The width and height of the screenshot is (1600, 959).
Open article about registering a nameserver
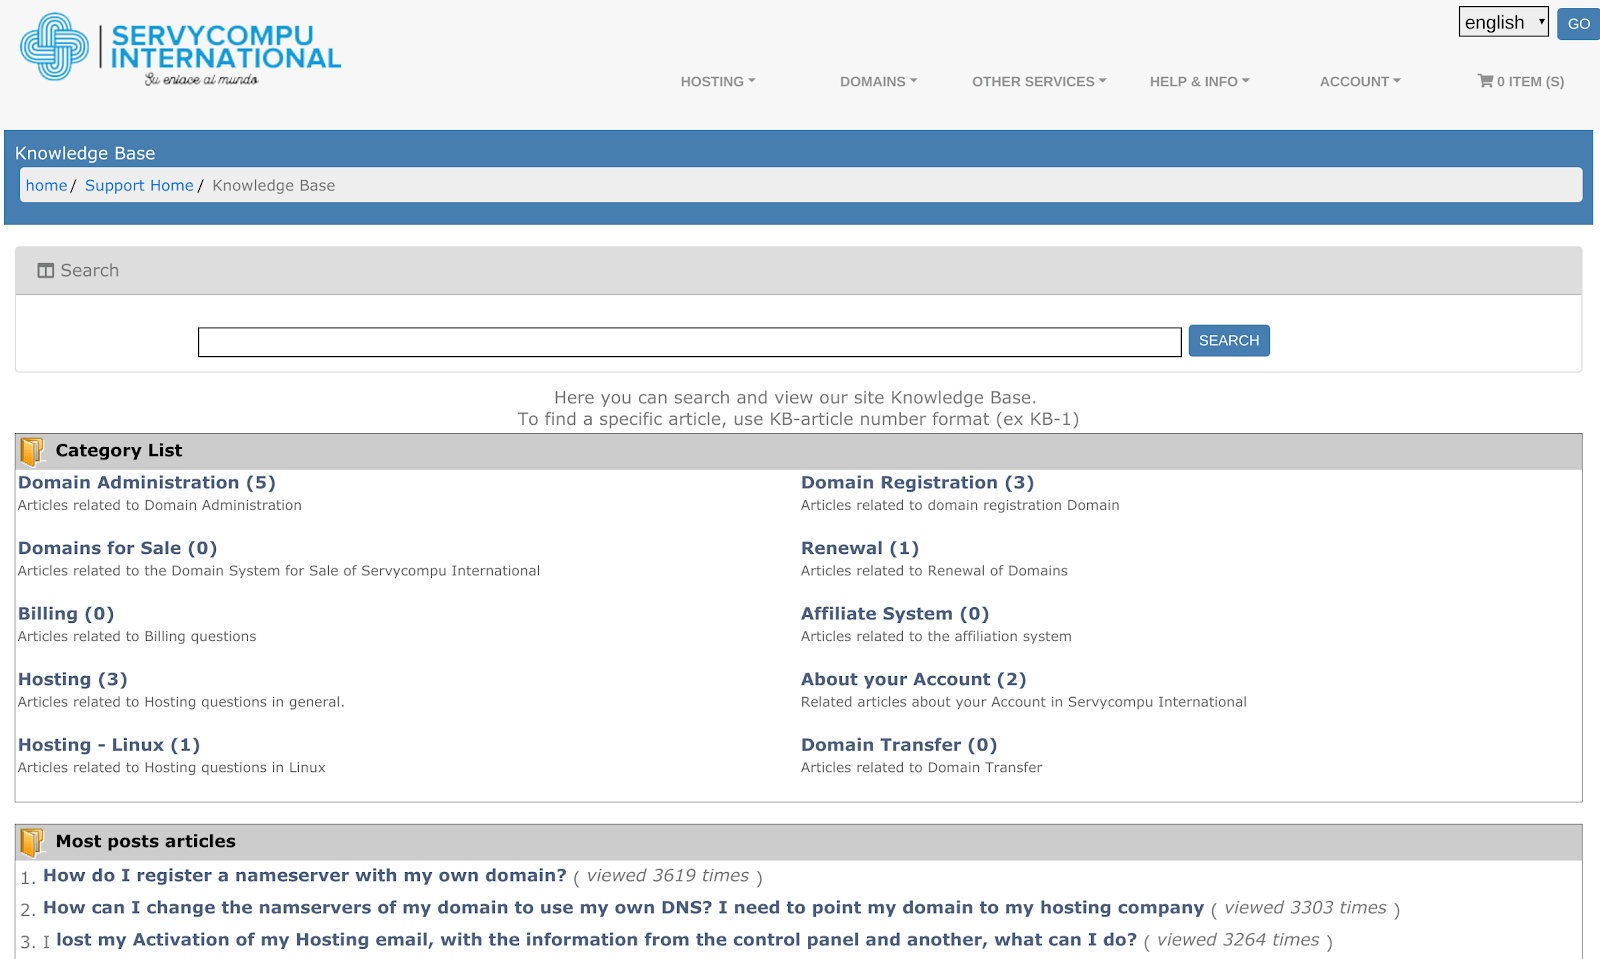point(305,876)
